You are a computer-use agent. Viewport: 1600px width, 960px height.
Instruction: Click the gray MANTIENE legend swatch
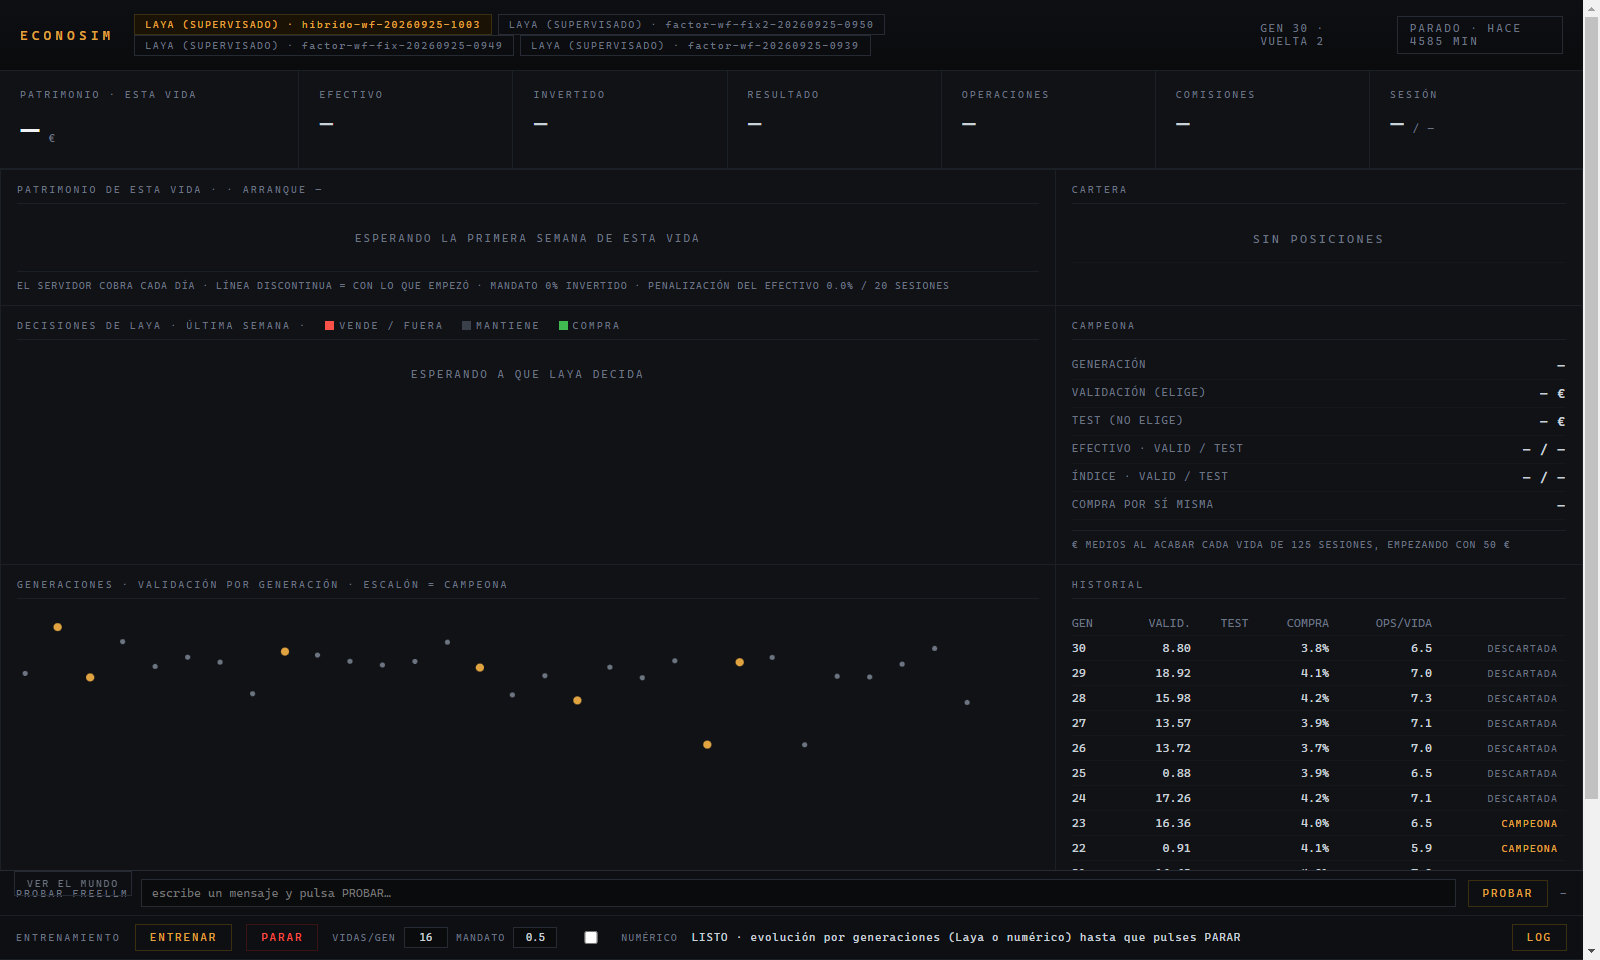click(466, 326)
